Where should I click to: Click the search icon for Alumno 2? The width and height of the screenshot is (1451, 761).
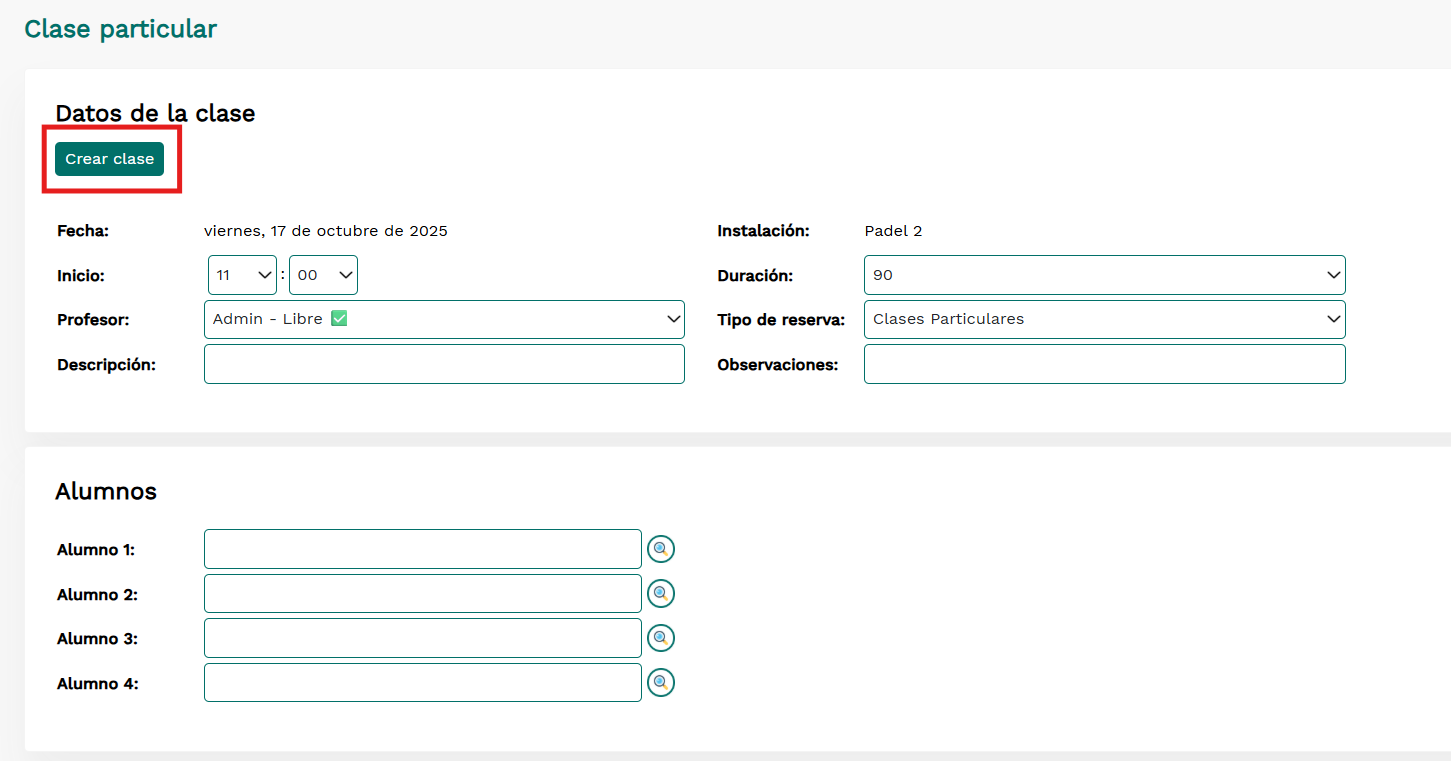660,594
